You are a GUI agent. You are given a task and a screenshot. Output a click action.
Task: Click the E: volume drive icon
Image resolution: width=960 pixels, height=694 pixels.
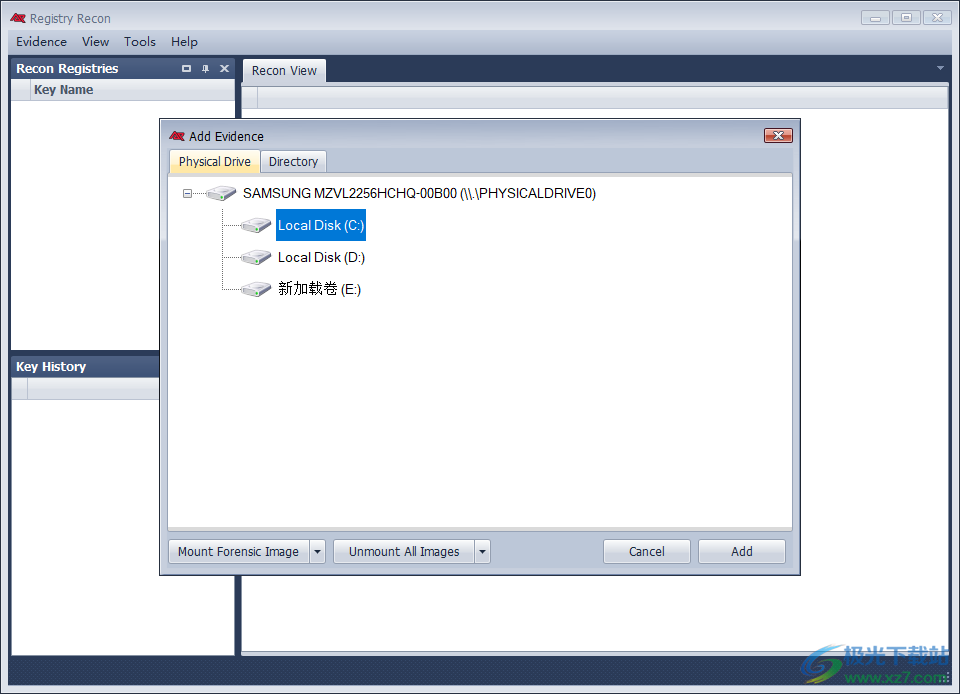[256, 290]
